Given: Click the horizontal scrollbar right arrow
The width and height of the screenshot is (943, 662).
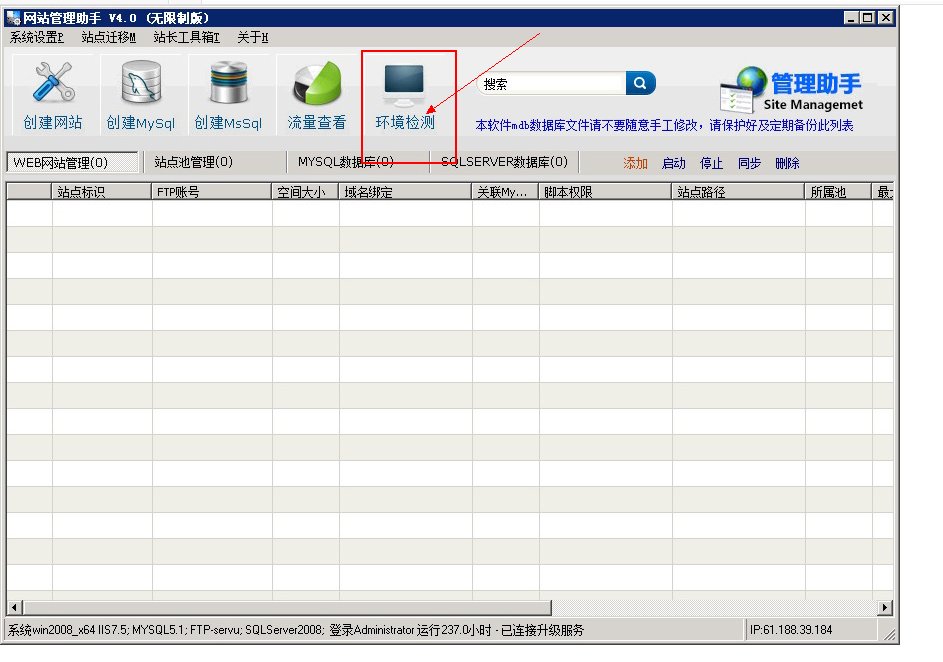Looking at the screenshot, I should (x=884, y=607).
